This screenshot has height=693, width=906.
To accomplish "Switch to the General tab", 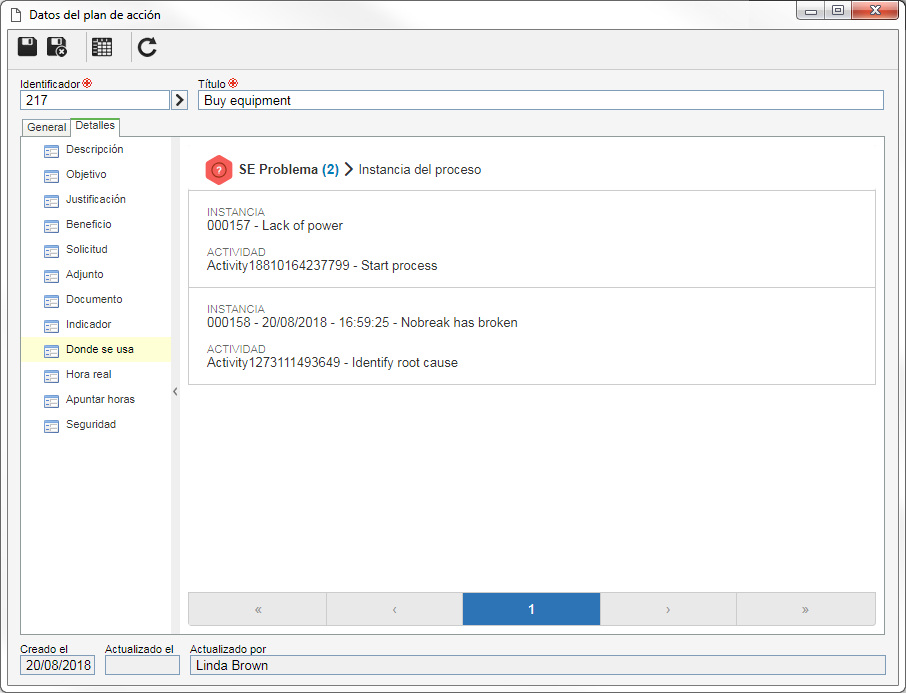I will coord(46,127).
